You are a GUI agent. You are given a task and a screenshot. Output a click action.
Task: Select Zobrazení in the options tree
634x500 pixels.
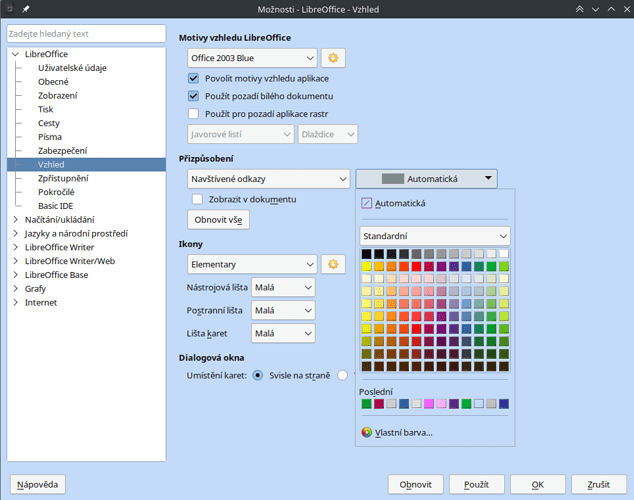[x=57, y=95]
